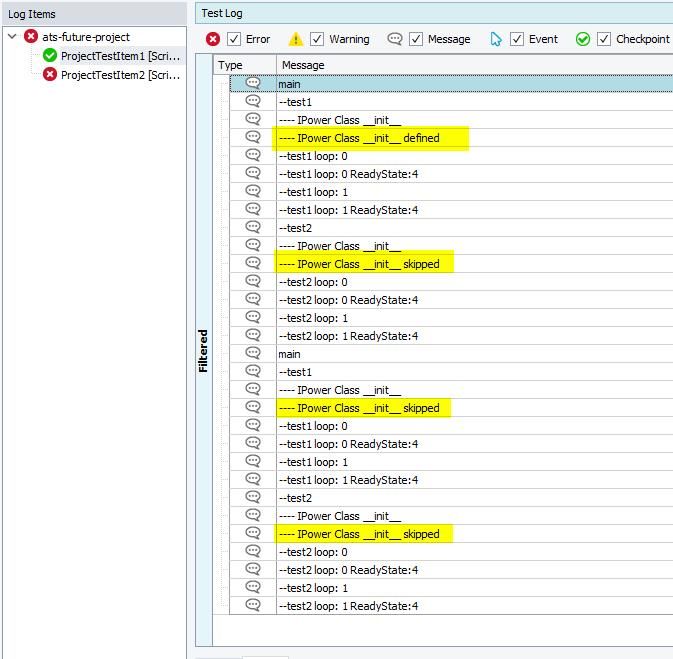
Task: Click the red failed icon of ProjectTestItem2
Action: coord(50,75)
